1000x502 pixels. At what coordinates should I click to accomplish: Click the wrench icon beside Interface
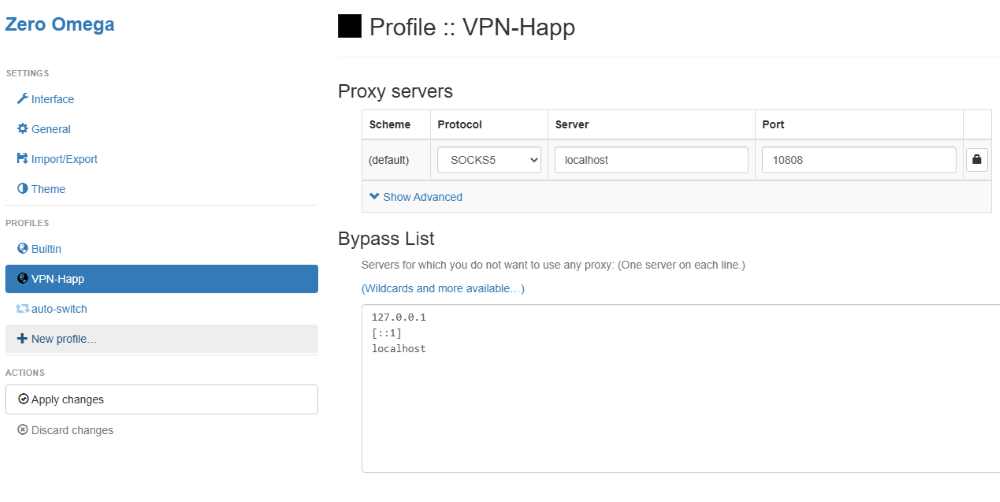coord(23,99)
